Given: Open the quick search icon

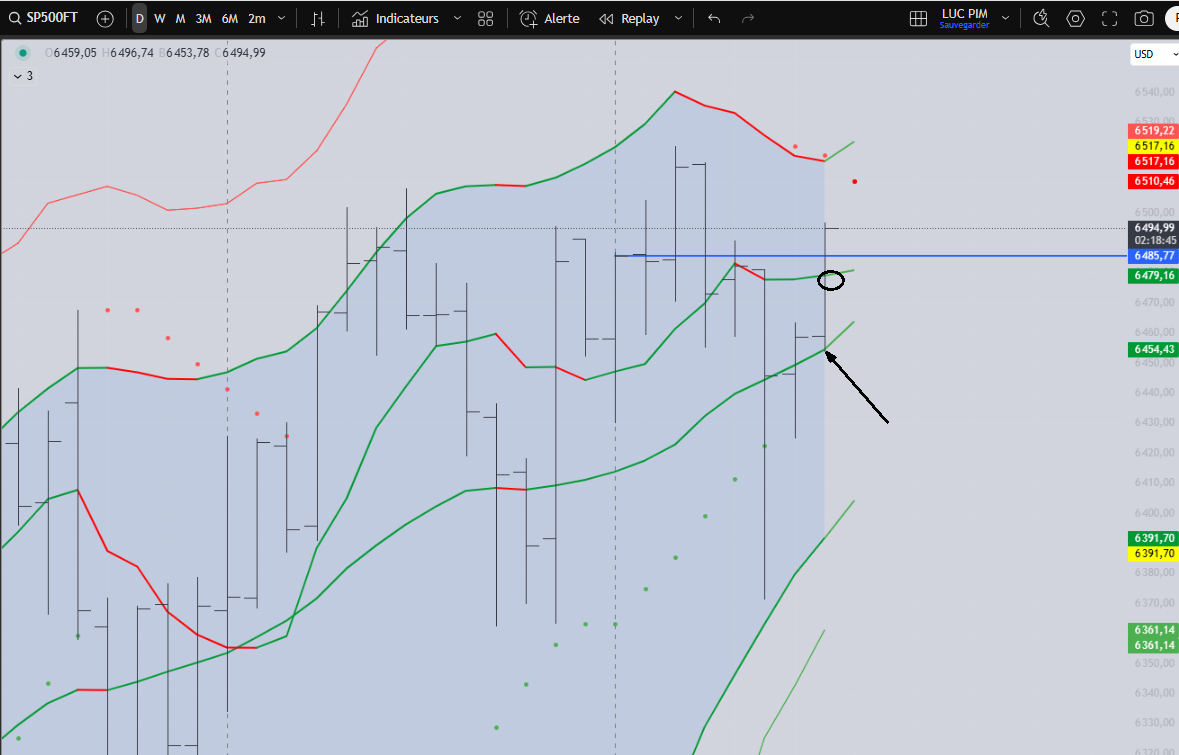Looking at the screenshot, I should (1041, 19).
